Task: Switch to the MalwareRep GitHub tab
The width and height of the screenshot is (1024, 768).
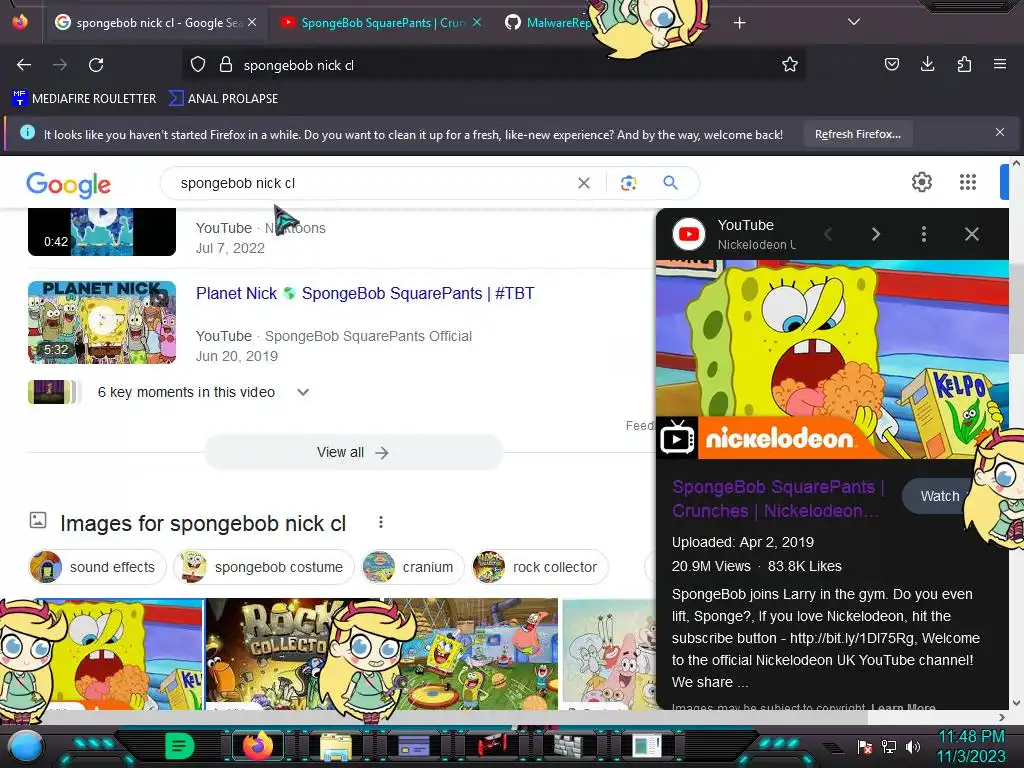Action: tap(549, 23)
